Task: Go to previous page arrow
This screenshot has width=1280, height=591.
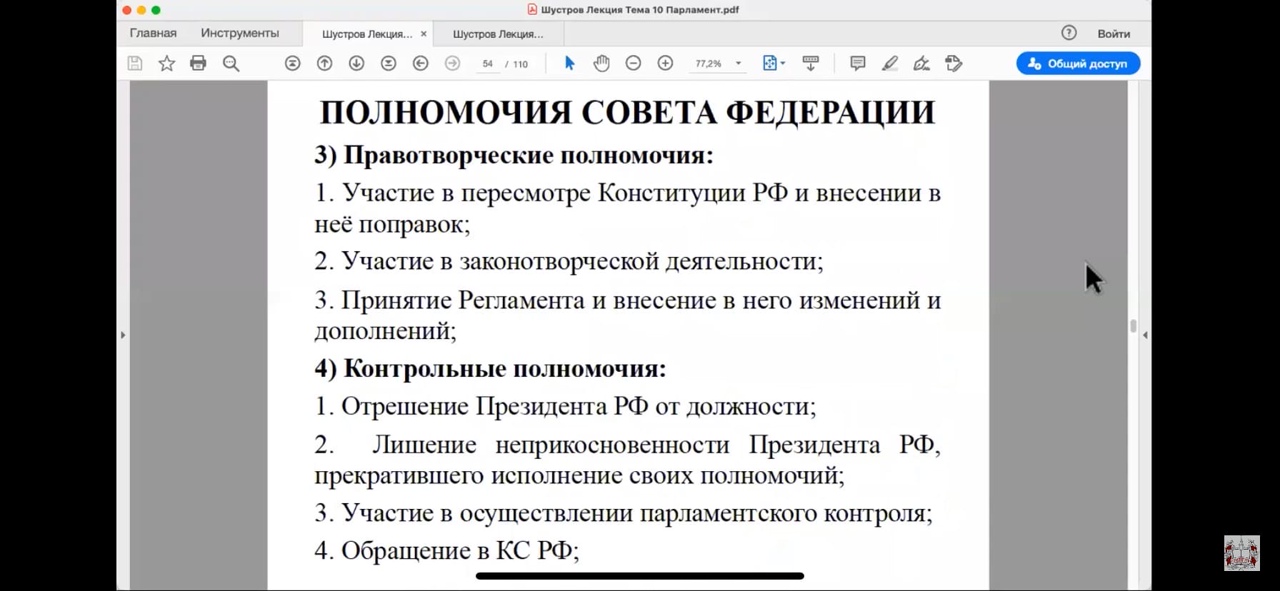Action: (324, 63)
